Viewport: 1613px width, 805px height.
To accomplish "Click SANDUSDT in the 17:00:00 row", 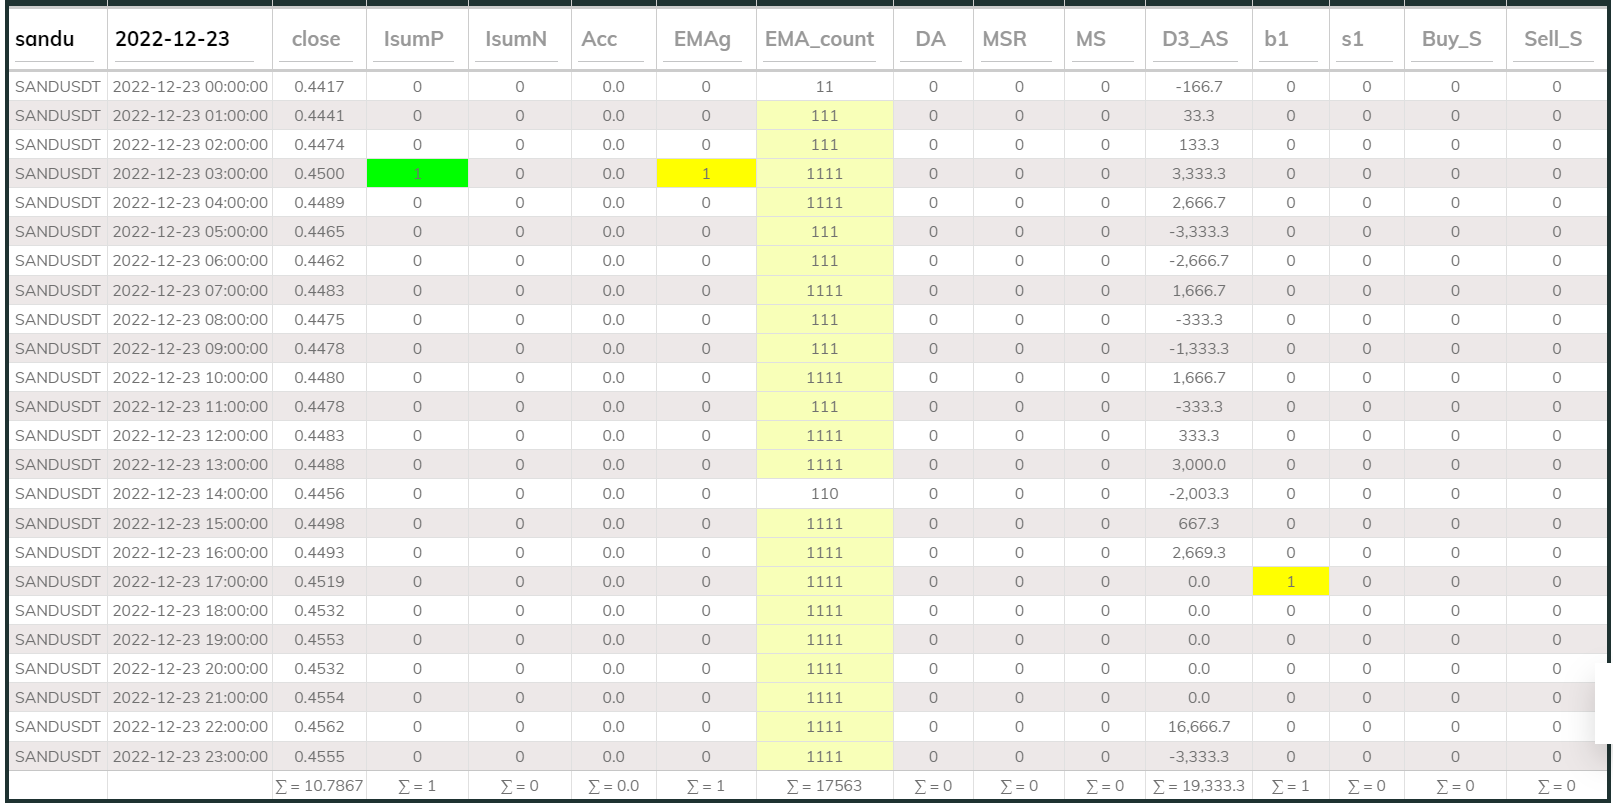I will click(58, 581).
